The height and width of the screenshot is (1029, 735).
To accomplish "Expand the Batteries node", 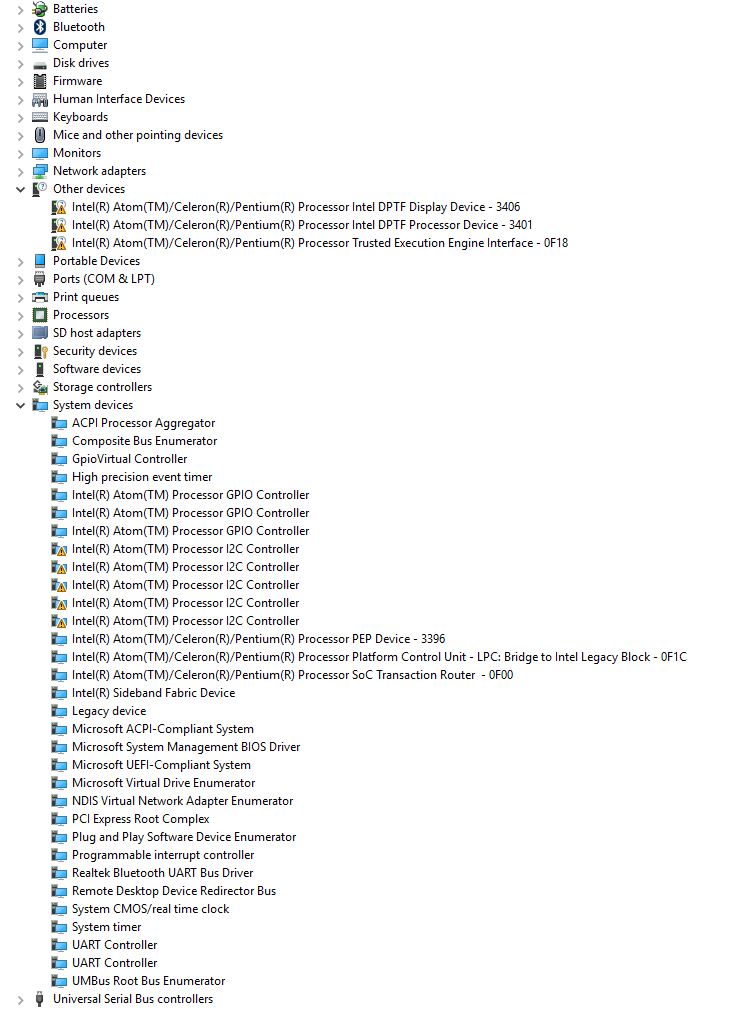I will pyautogui.click(x=20, y=10).
